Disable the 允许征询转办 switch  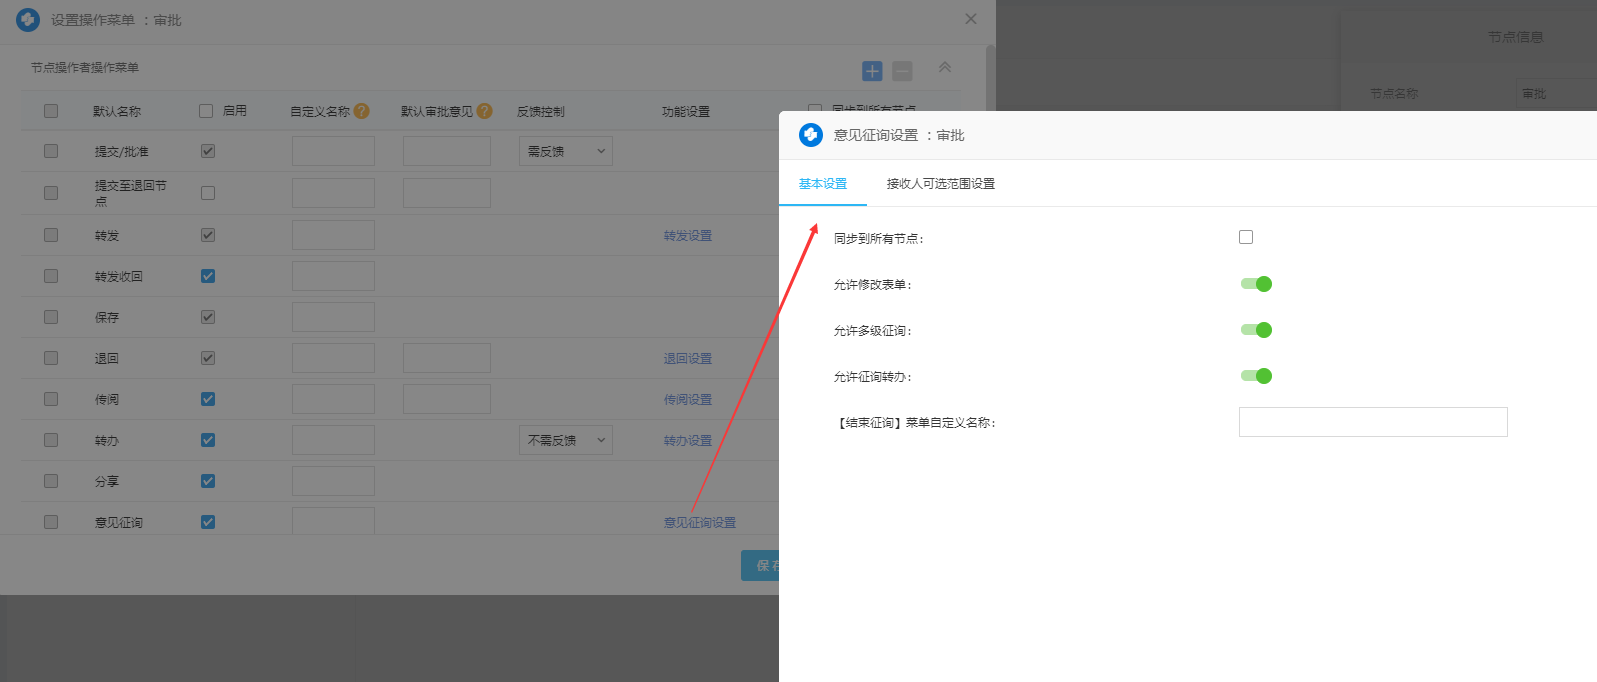(x=1256, y=376)
